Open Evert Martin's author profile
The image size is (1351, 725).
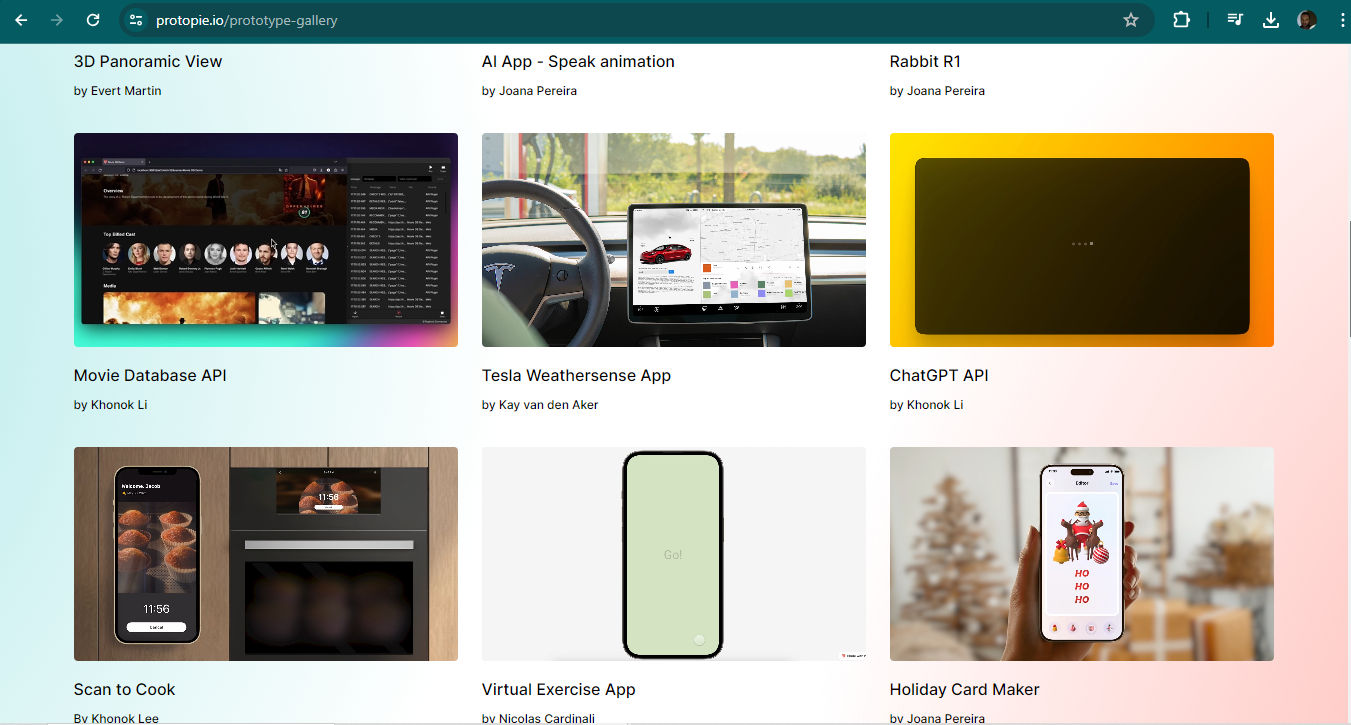126,90
